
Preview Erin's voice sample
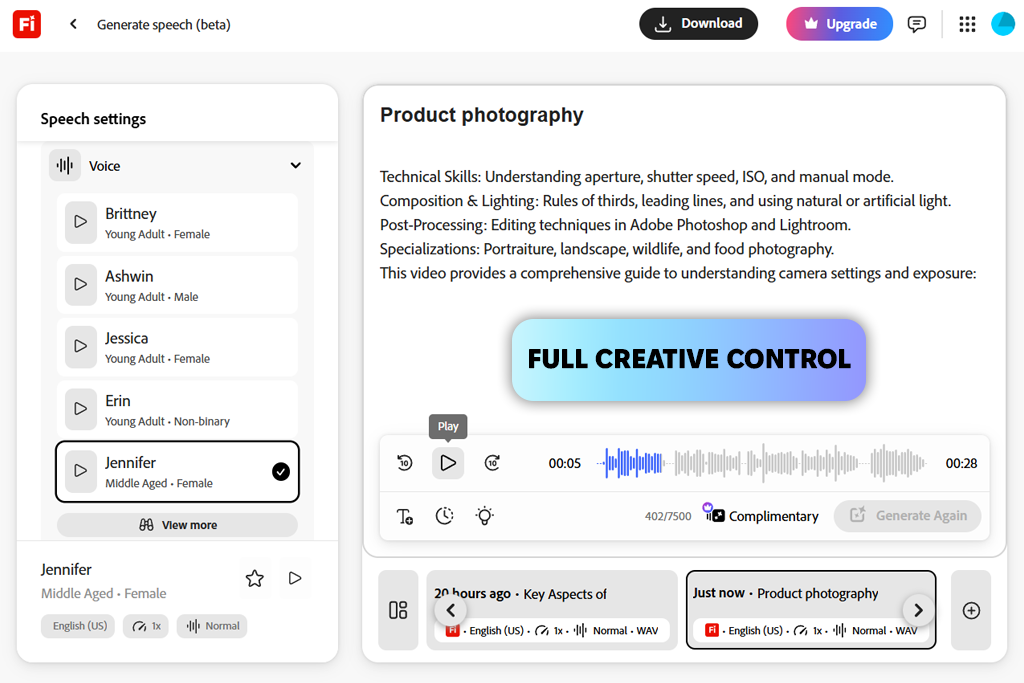tap(80, 409)
